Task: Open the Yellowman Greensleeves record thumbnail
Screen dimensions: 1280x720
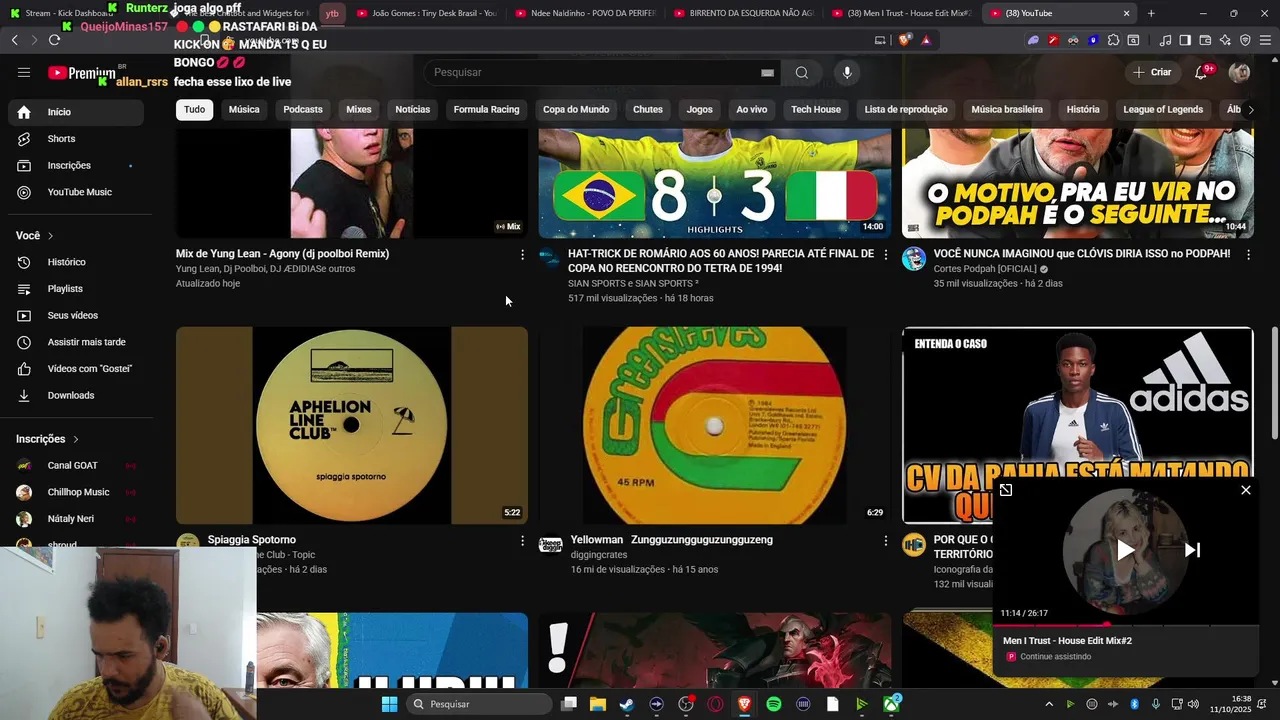Action: point(714,425)
